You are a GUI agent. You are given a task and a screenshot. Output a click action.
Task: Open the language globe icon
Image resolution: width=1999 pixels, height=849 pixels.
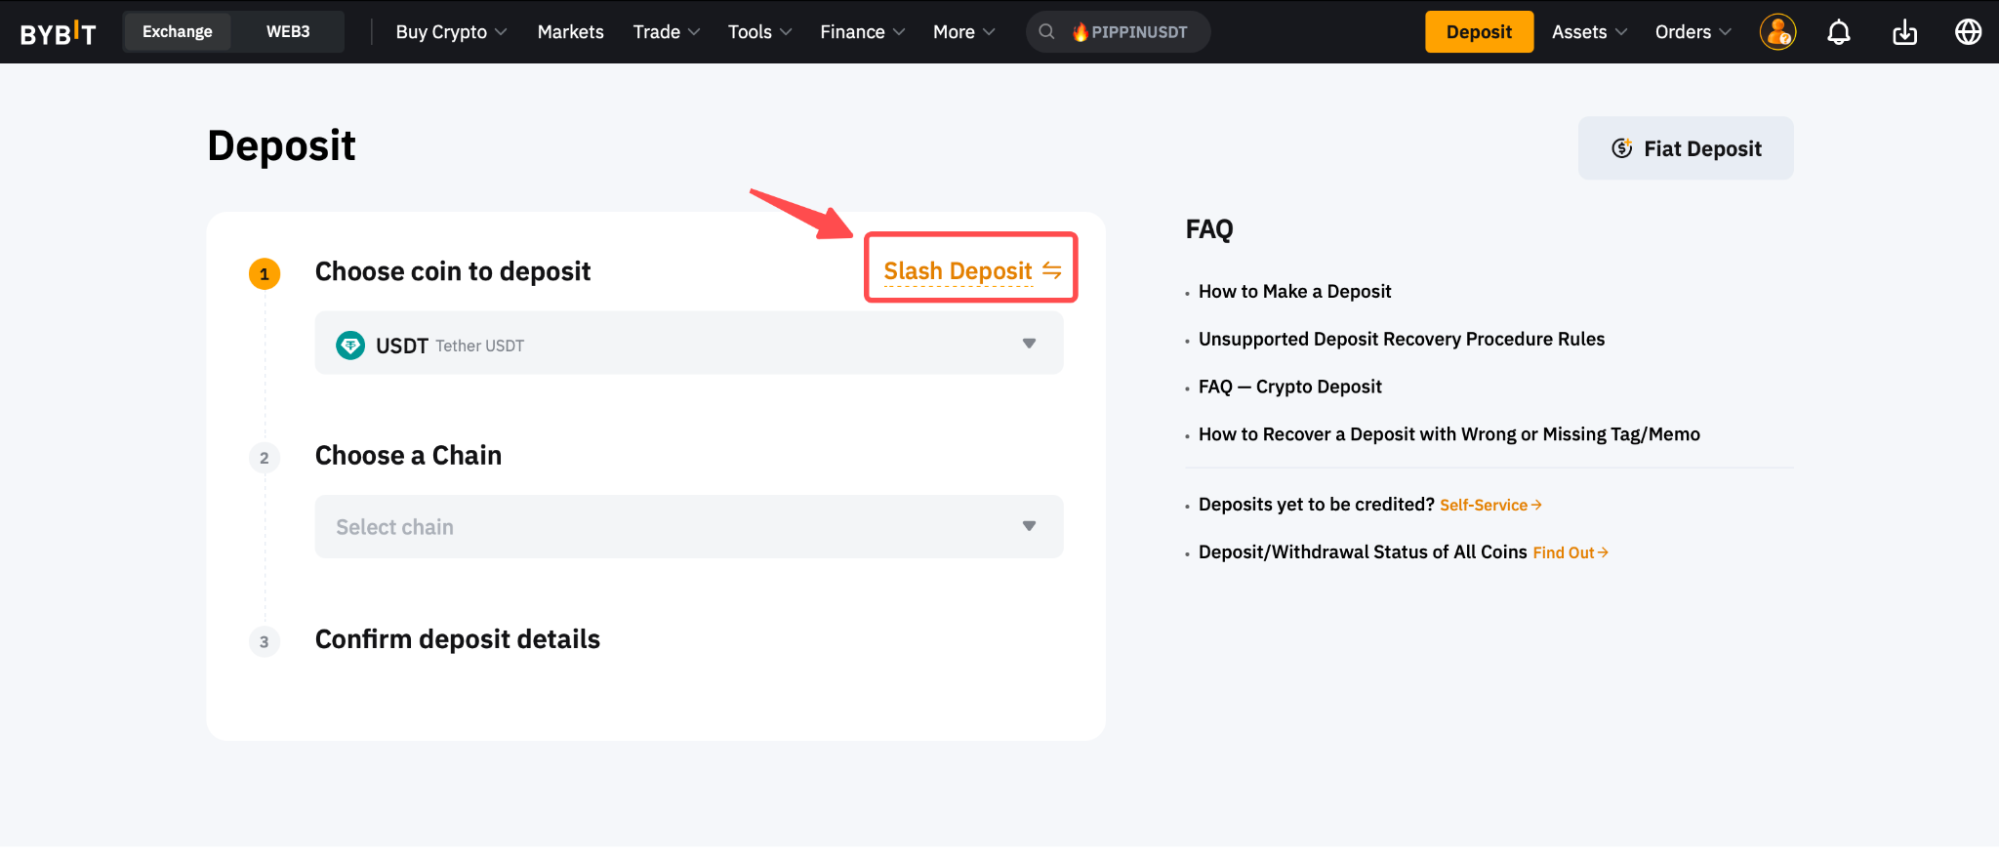tap(1967, 32)
